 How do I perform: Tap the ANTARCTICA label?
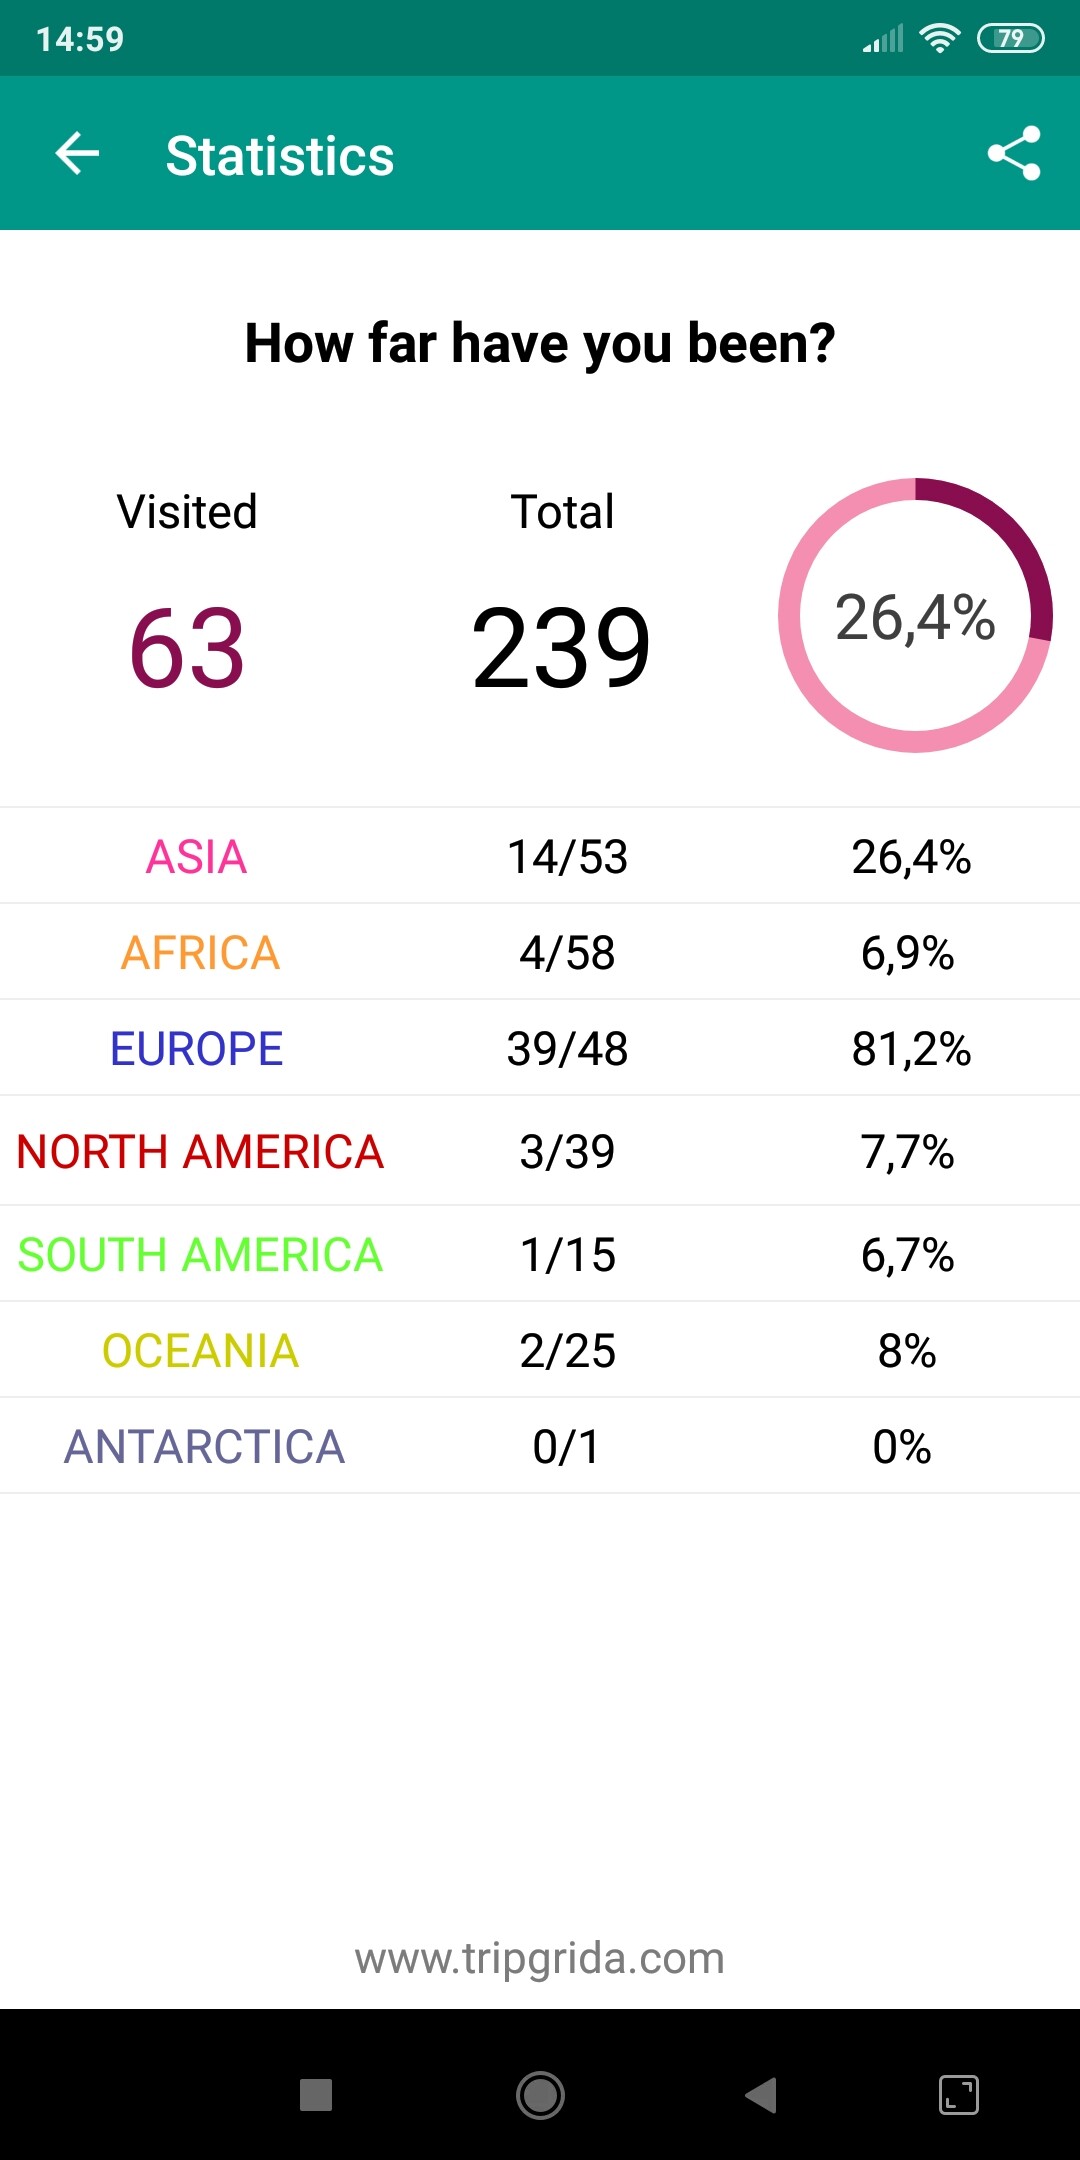point(205,1446)
